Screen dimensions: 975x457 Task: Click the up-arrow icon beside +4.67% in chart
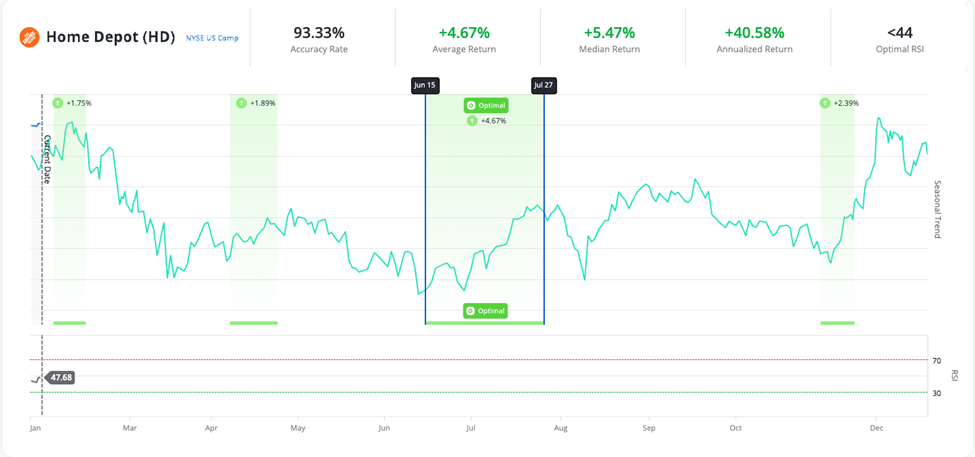(x=472, y=121)
